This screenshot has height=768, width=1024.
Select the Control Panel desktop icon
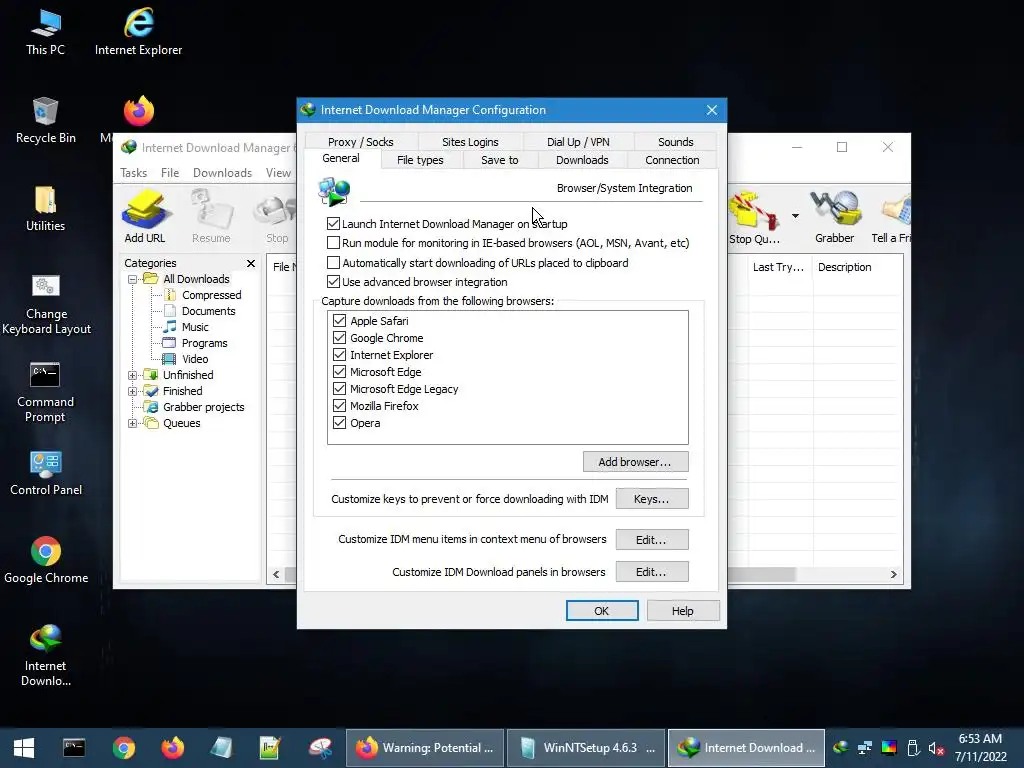[x=46, y=473]
